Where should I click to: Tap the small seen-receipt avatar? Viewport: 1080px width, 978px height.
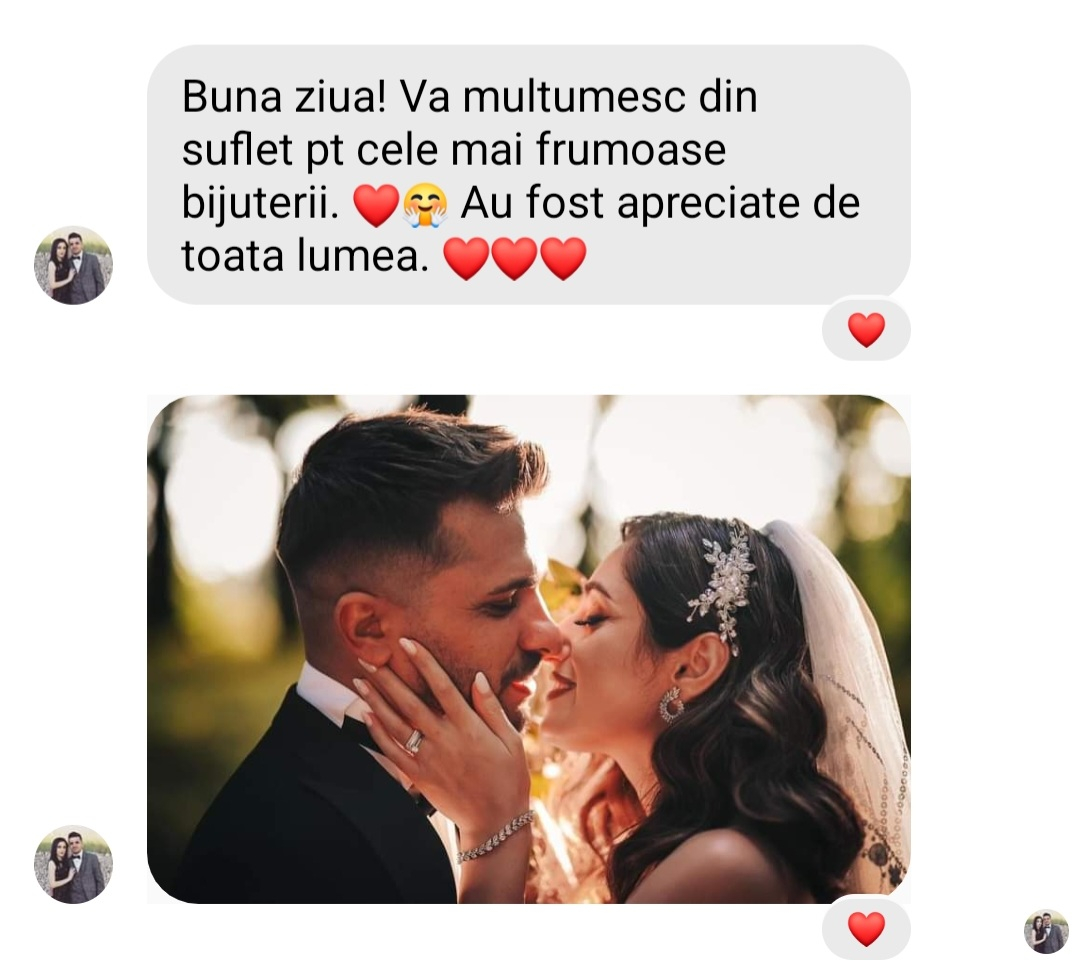tap(1046, 932)
